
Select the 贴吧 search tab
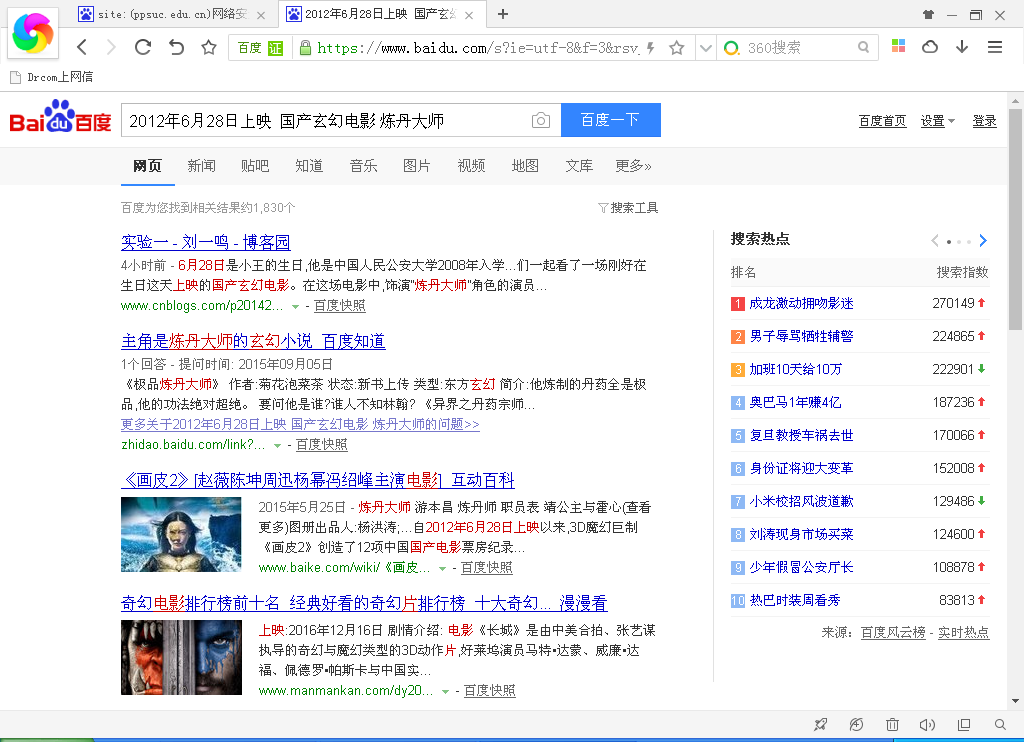pos(255,166)
